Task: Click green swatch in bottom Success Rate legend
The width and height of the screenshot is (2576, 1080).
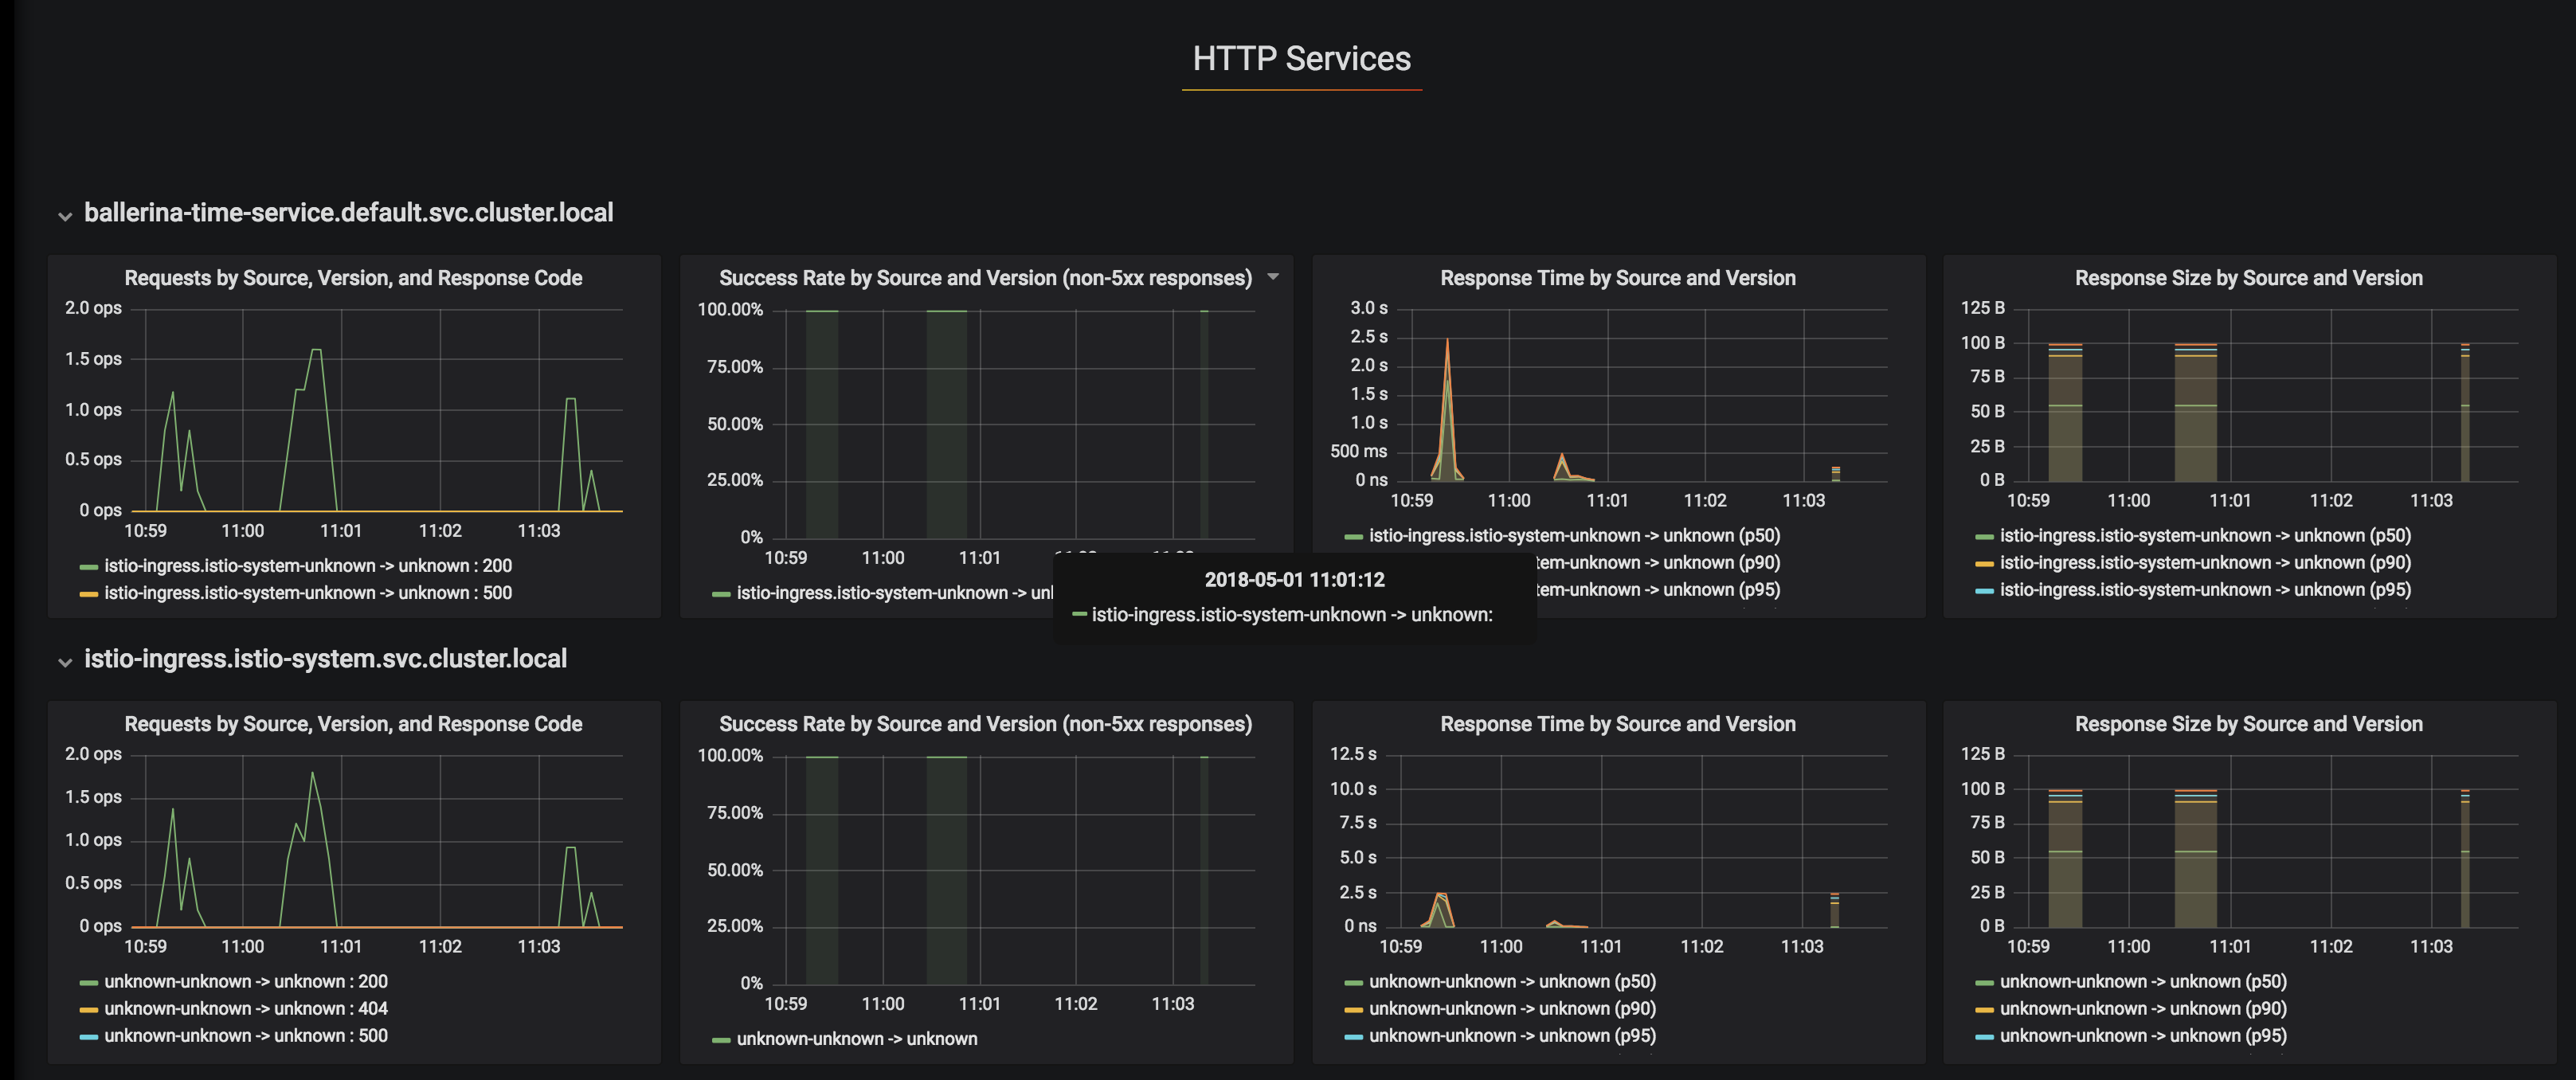Action: [721, 1040]
